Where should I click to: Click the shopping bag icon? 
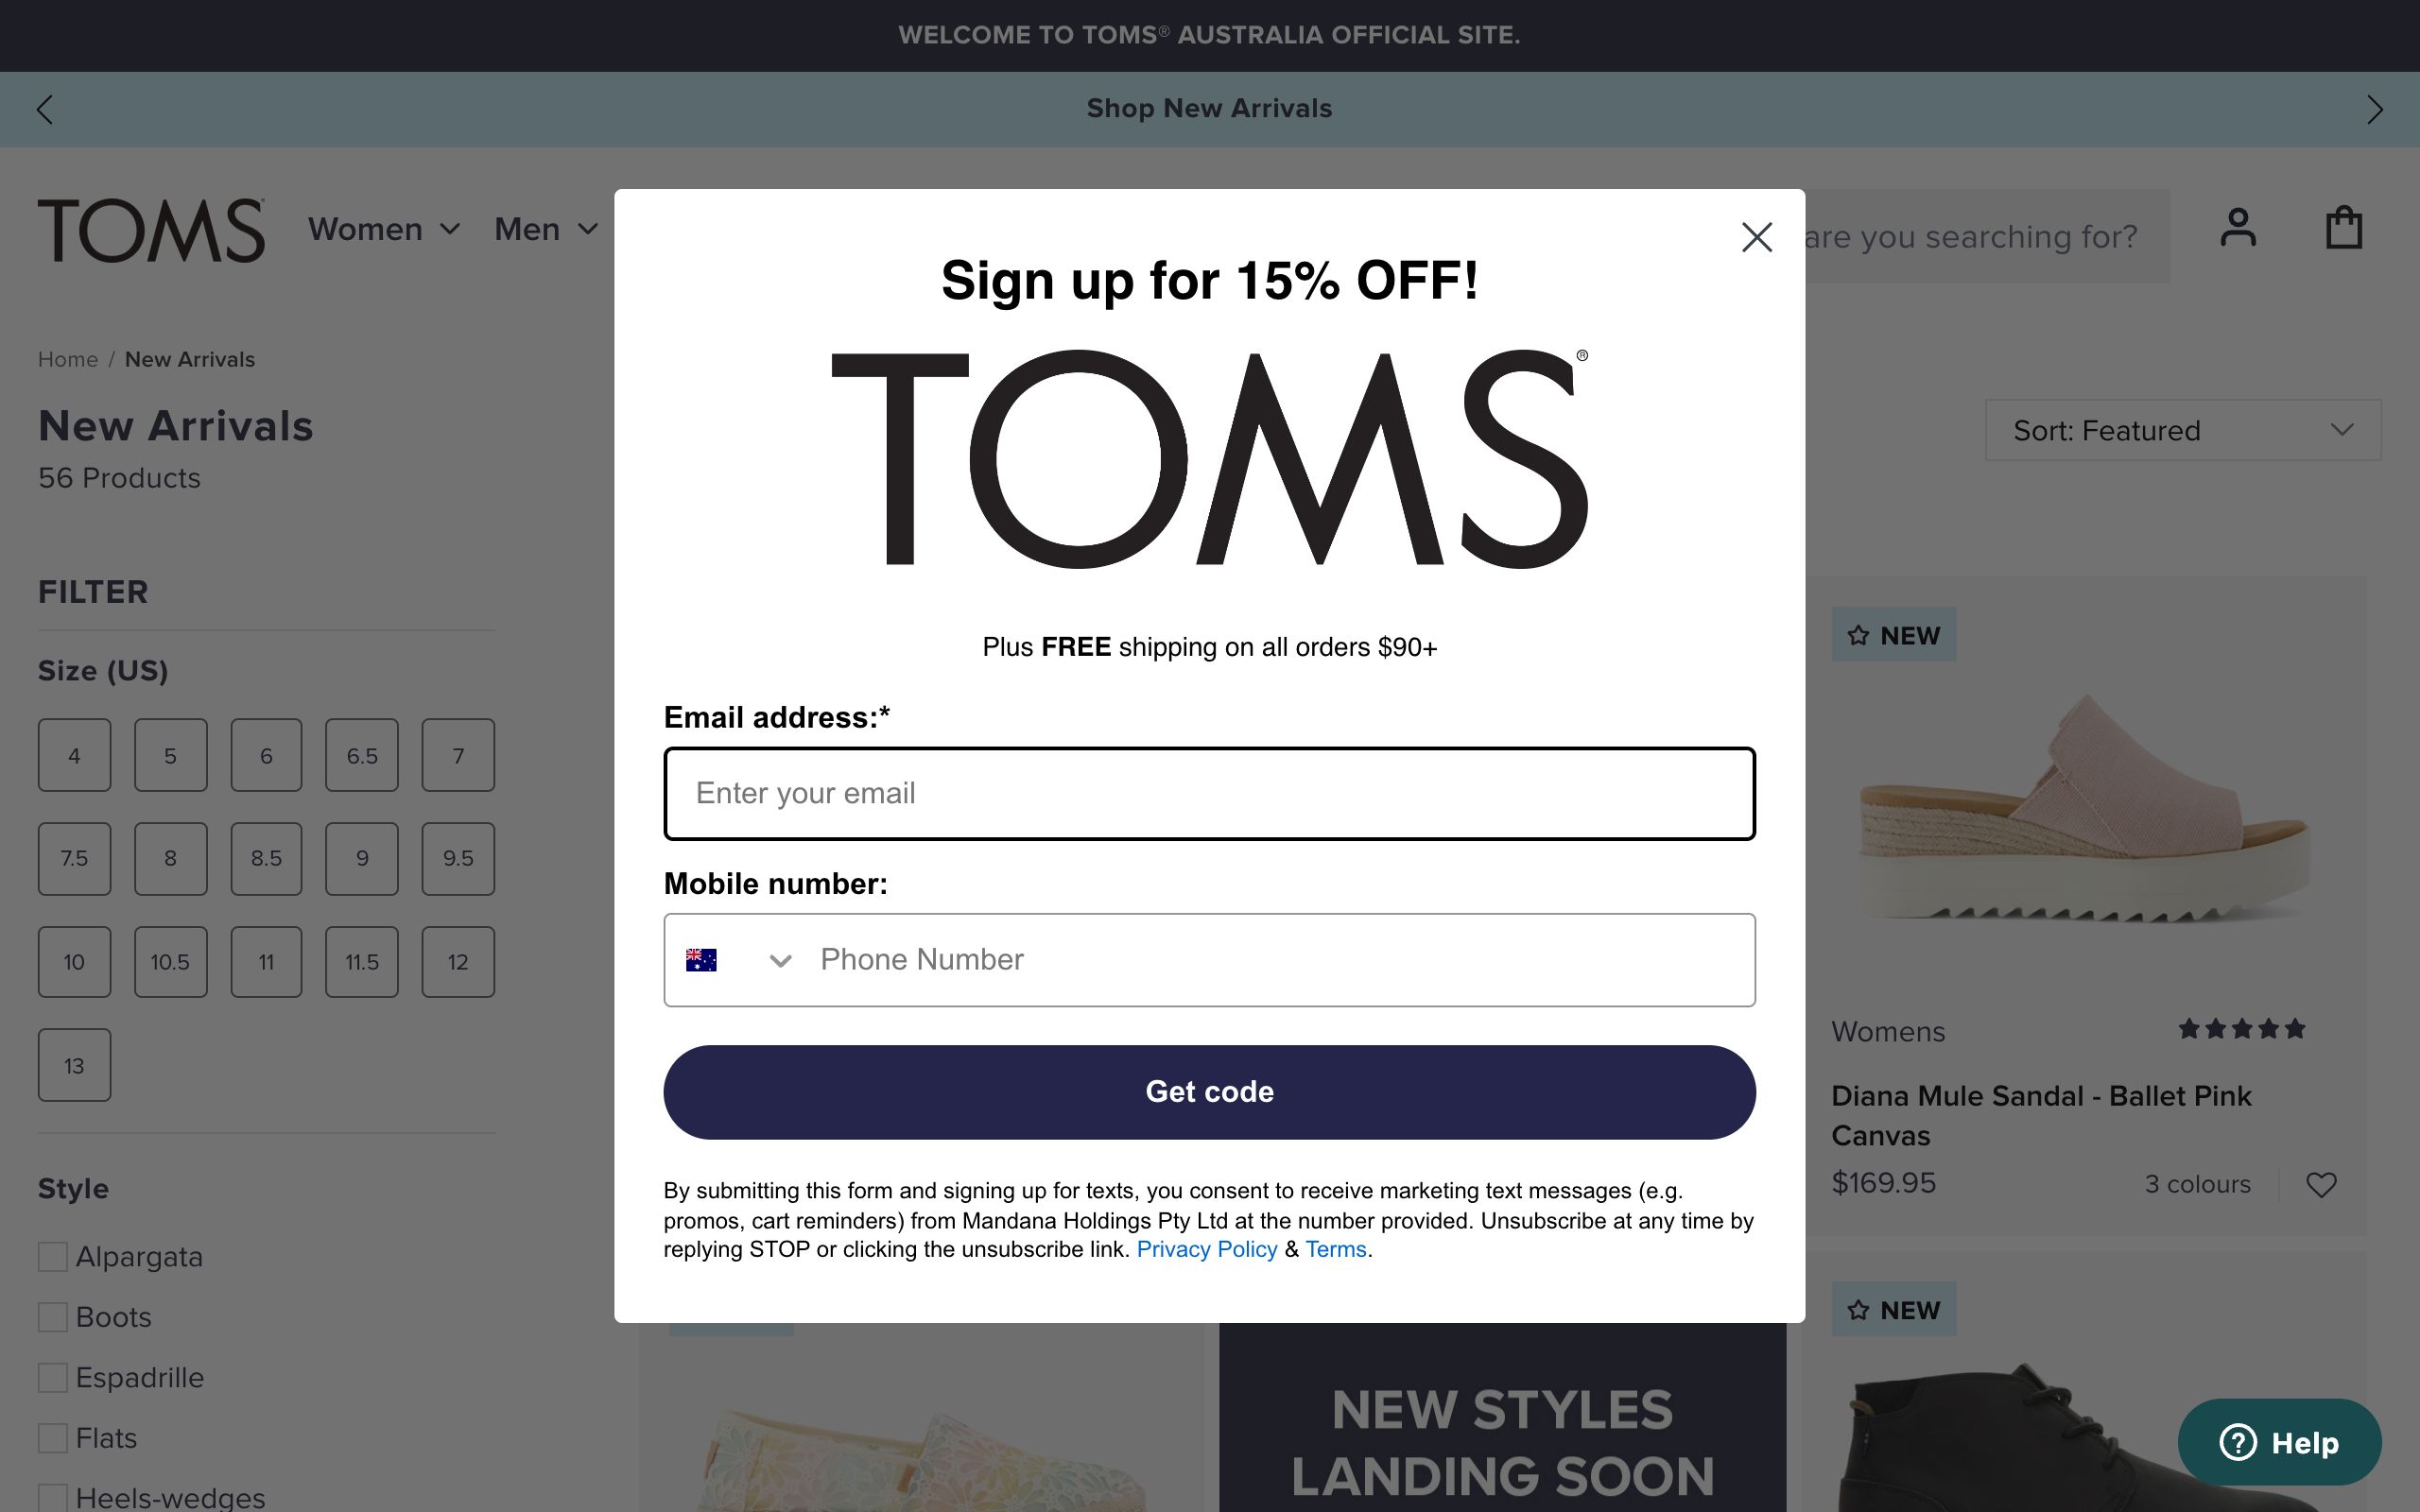click(x=2343, y=228)
